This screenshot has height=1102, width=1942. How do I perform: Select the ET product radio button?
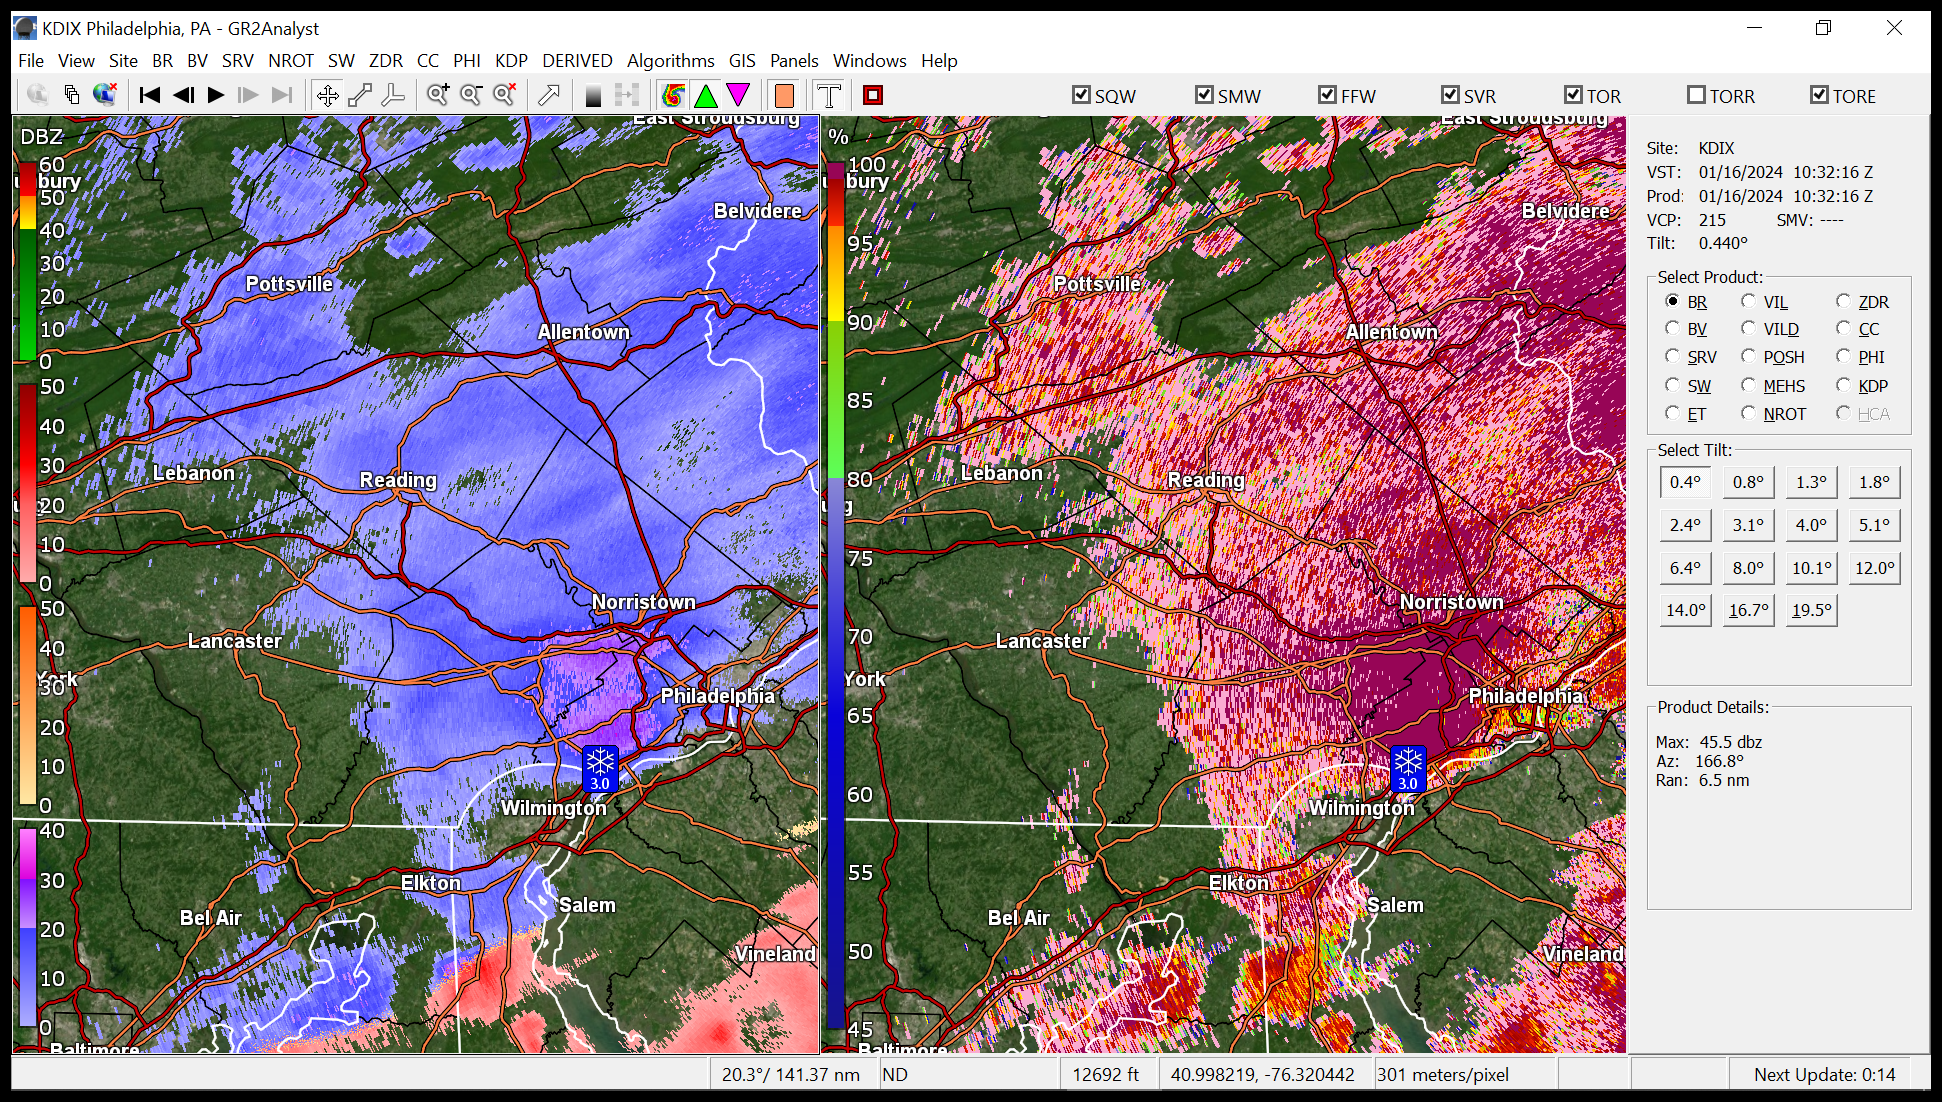(x=1672, y=413)
